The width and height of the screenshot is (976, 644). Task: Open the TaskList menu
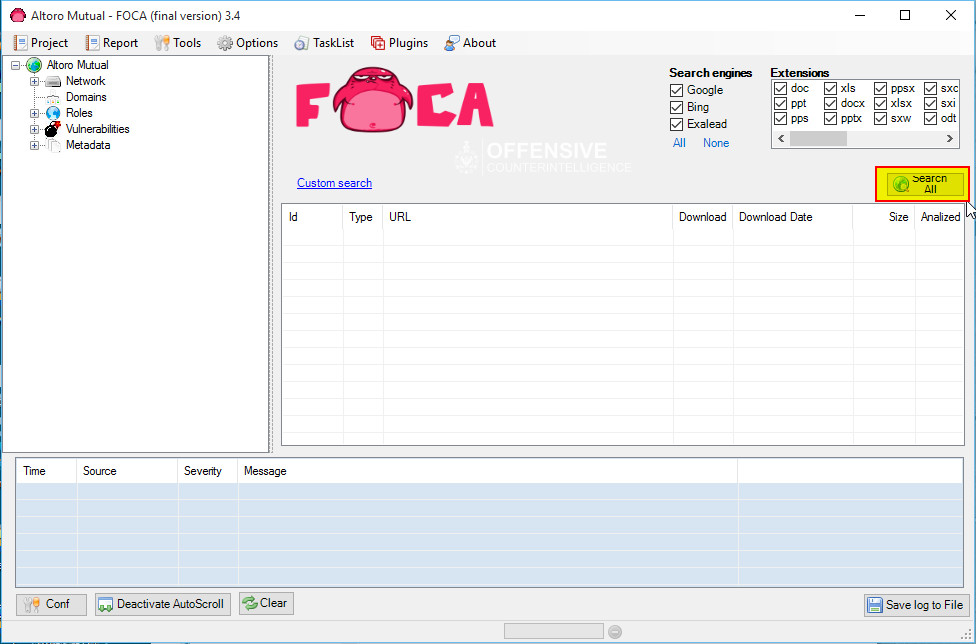(x=324, y=43)
